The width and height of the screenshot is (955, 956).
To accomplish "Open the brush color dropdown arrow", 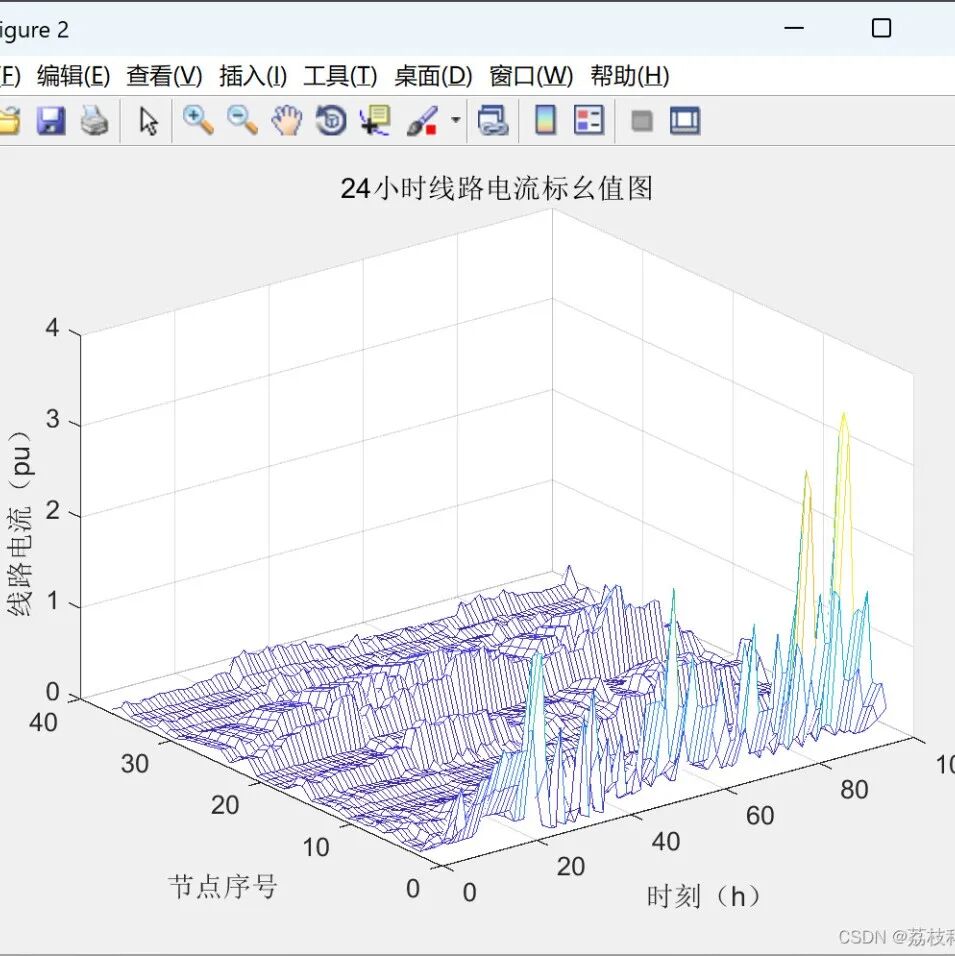I will point(456,120).
